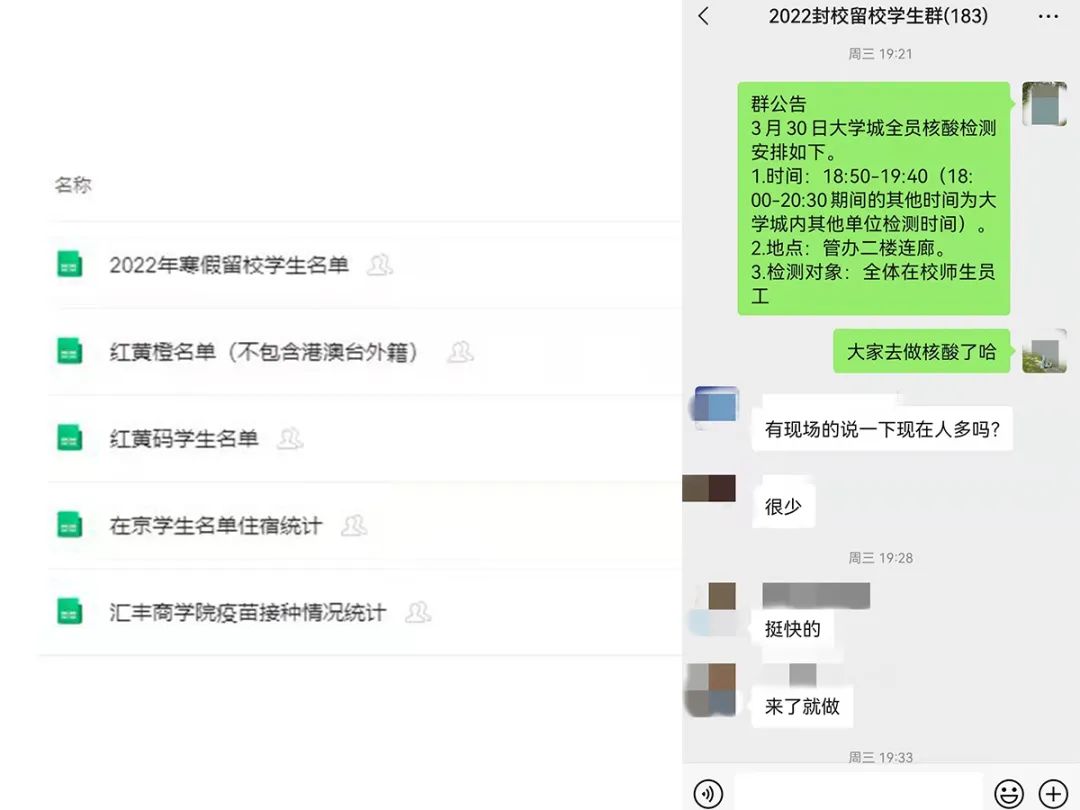Tap avatar beside the 来了就做 message
Viewport: 1080px width, 810px height.
(x=712, y=689)
